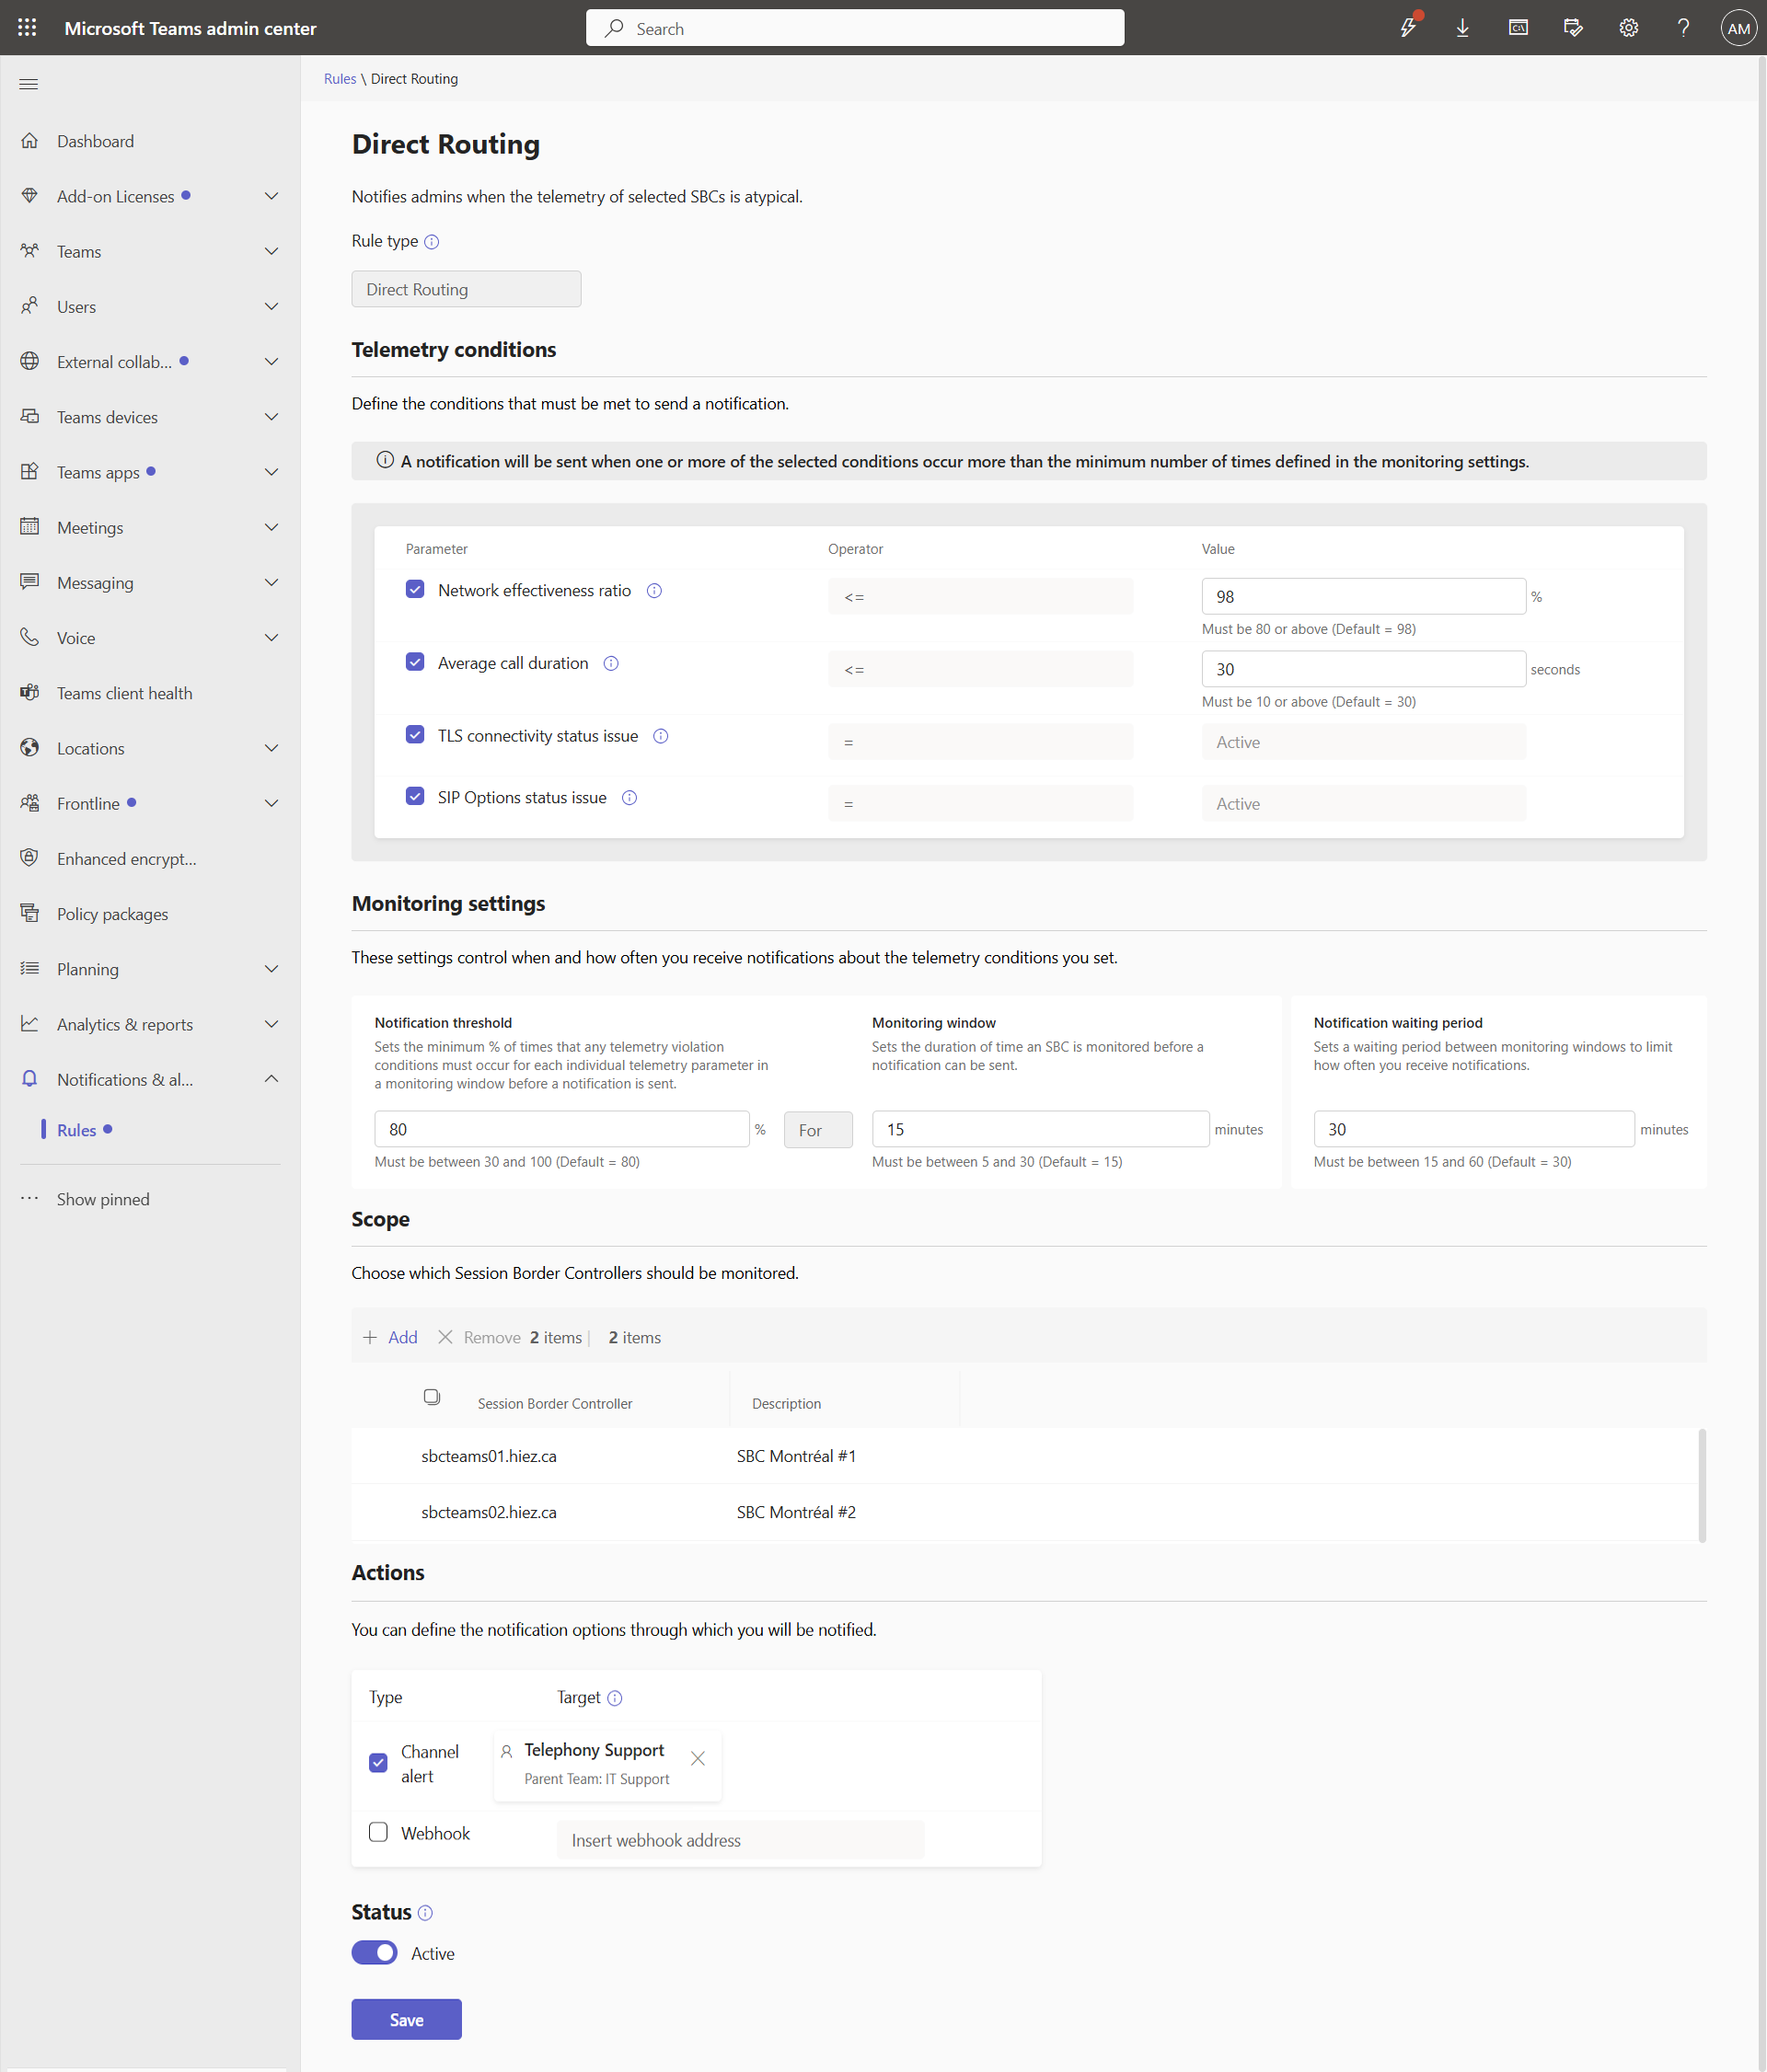Follow the Rules breadcrumb link

pyautogui.click(x=340, y=79)
